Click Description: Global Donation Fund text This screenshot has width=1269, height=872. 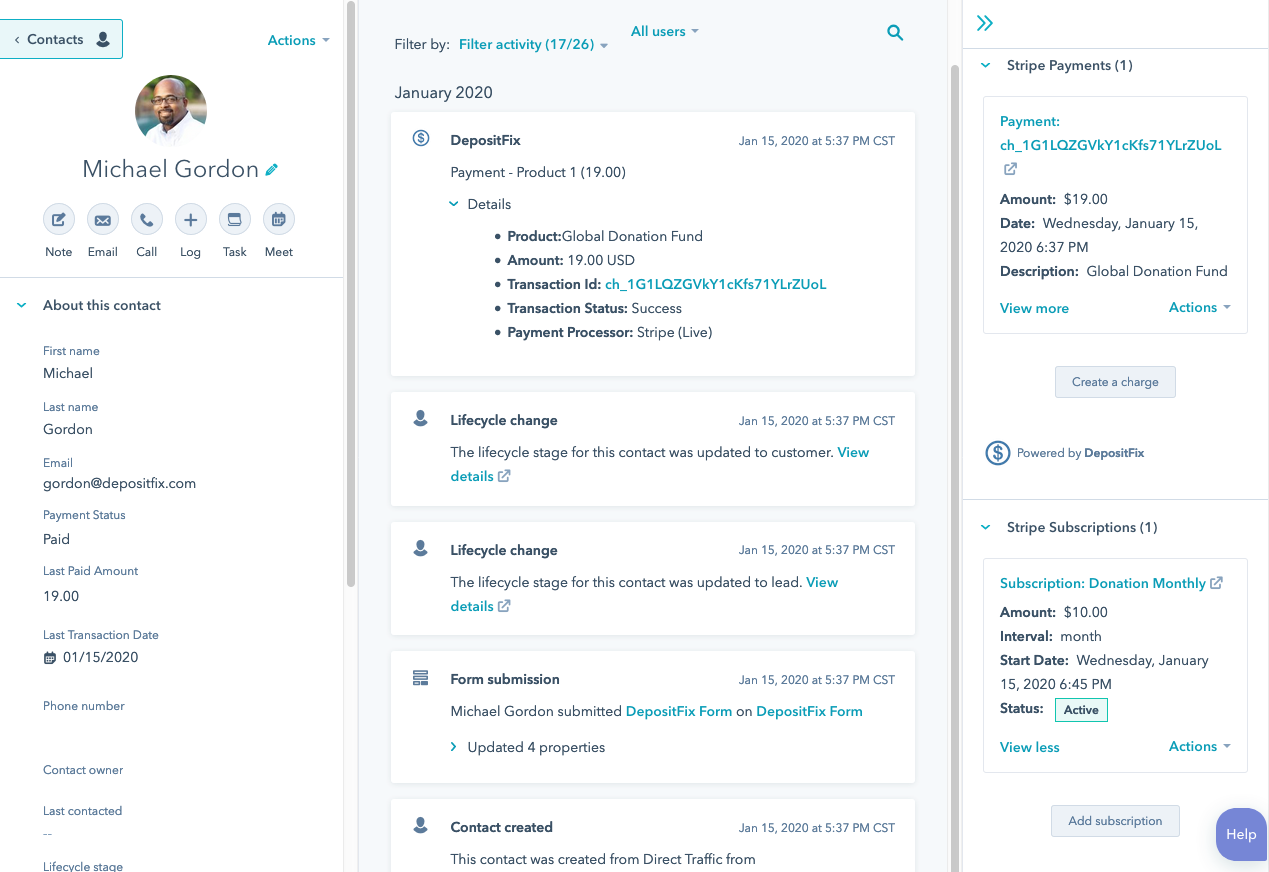click(1114, 271)
